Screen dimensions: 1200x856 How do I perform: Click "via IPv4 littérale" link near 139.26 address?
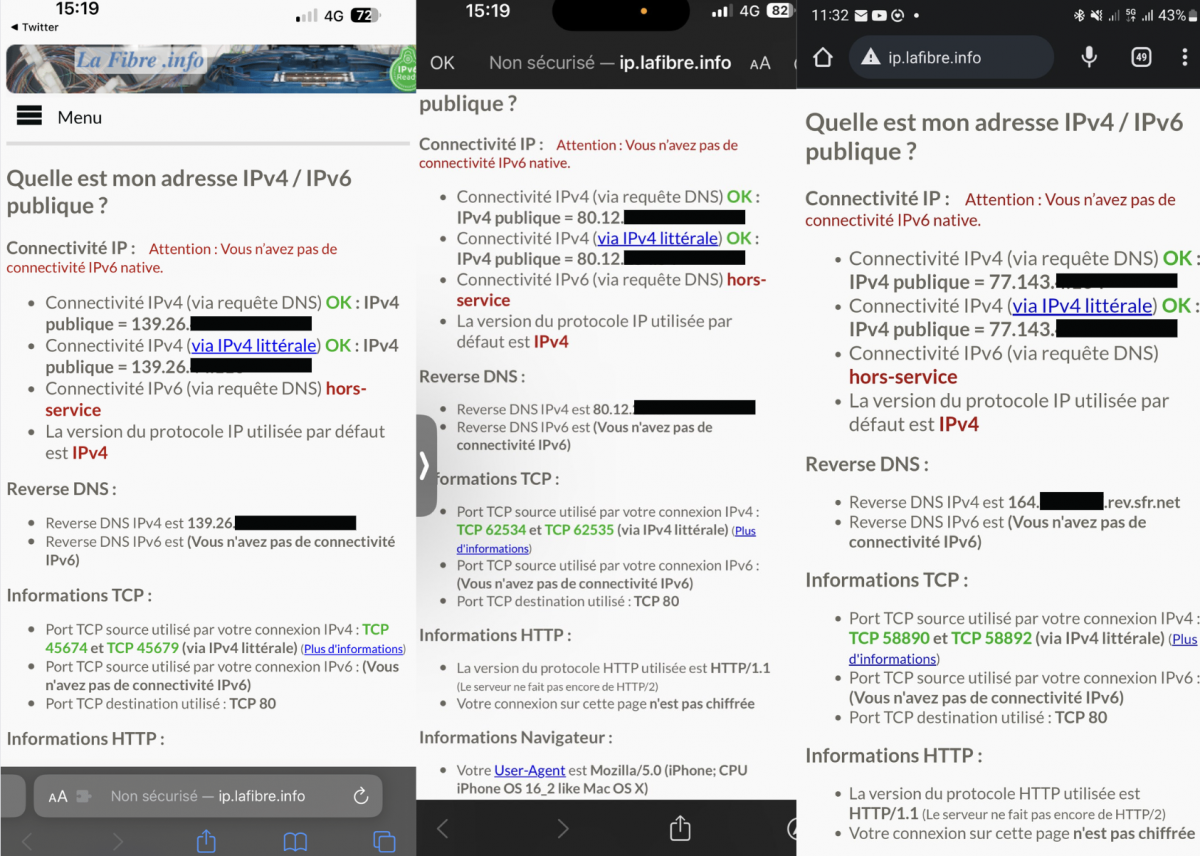(254, 346)
